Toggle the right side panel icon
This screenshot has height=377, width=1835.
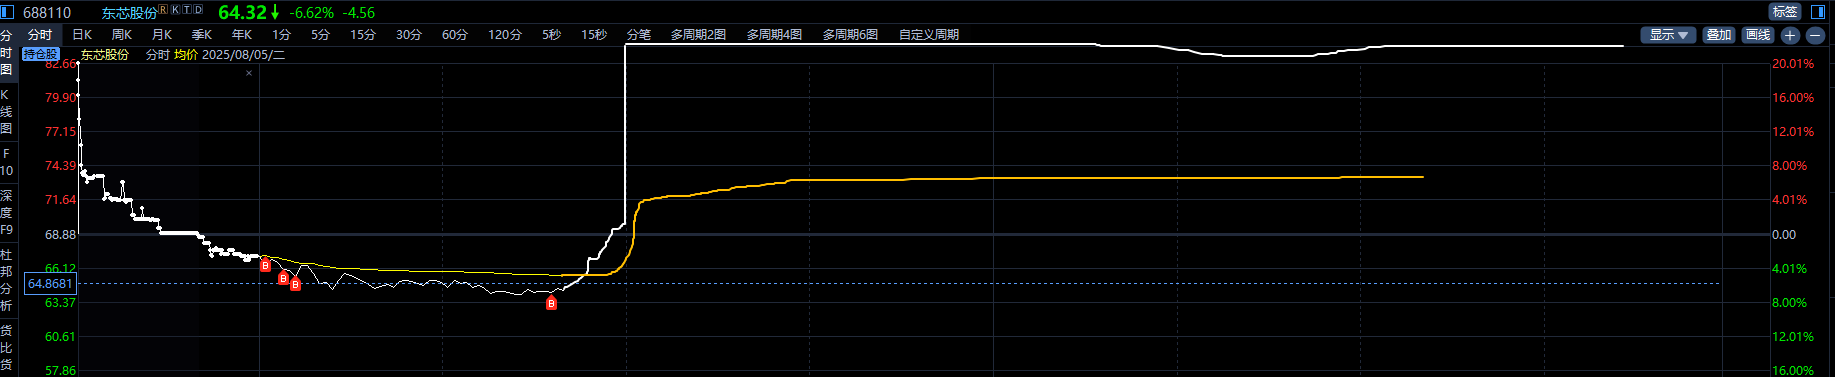point(1818,12)
